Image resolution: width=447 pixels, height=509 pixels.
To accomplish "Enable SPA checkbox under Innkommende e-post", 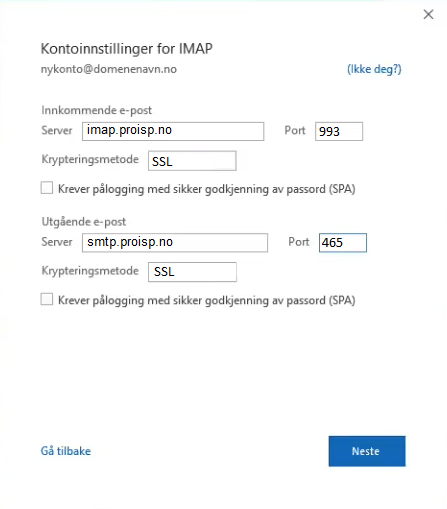I will coord(47,188).
